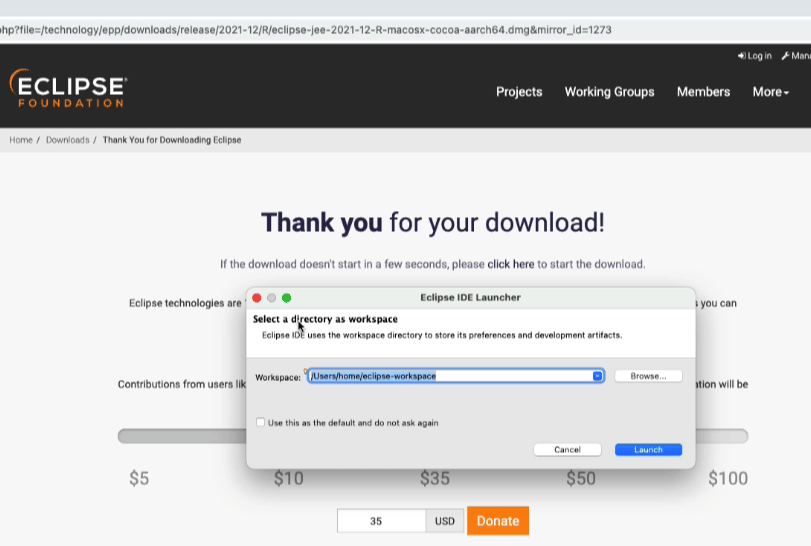The image size is (811, 546).
Task: Expand the Workspace path dropdown arrow
Action: (597, 376)
